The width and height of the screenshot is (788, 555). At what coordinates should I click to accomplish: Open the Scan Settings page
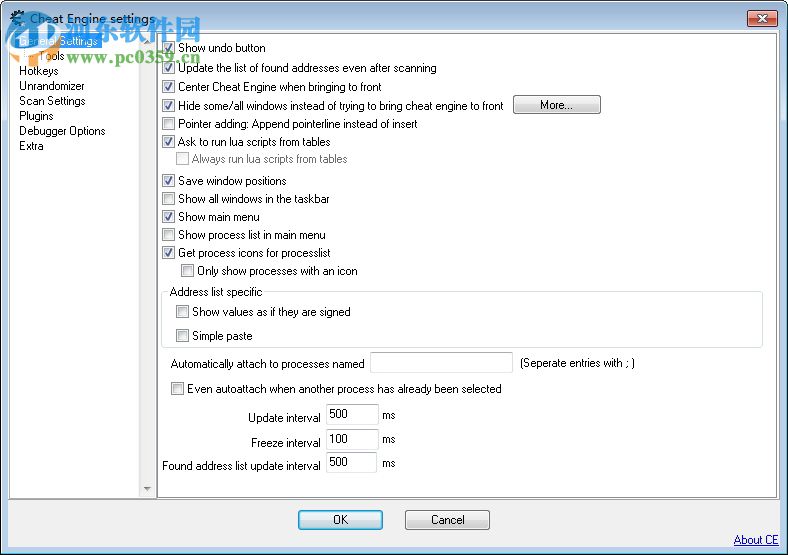click(x=52, y=101)
